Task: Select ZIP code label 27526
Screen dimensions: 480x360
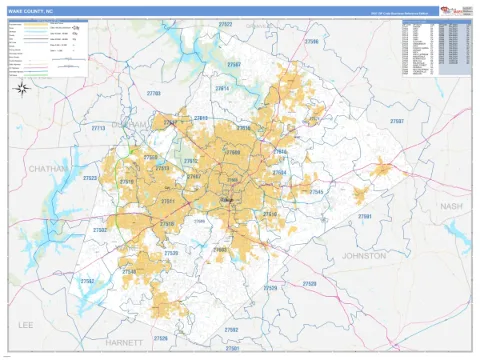Action: coord(161,338)
